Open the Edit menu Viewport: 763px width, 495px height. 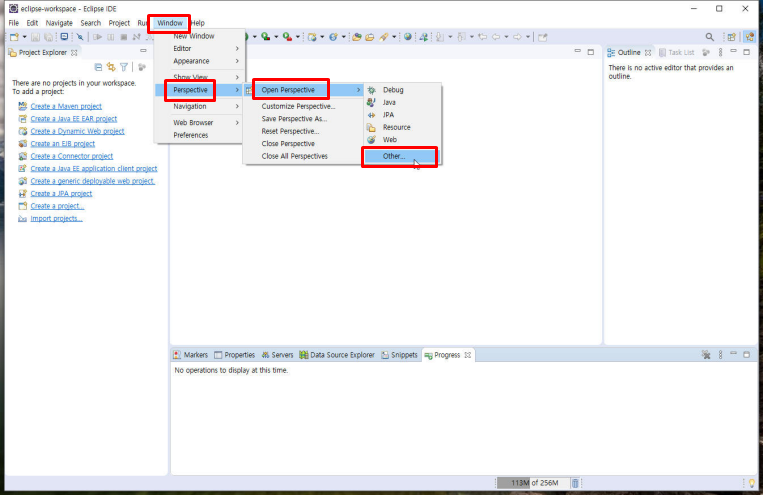click(x=32, y=23)
